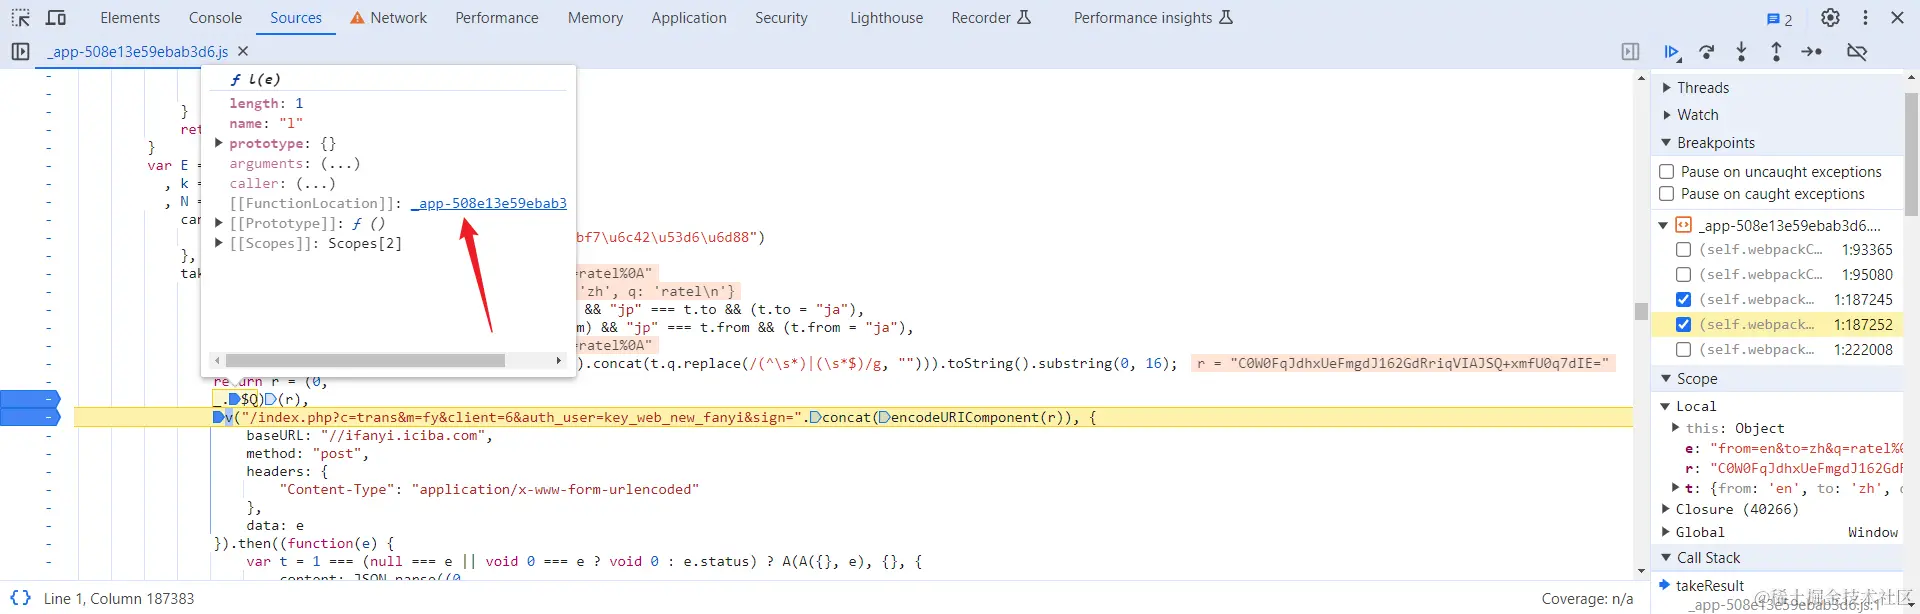Screen dimensions: 1920x614
Task: Step over next function call
Action: (x=1707, y=52)
